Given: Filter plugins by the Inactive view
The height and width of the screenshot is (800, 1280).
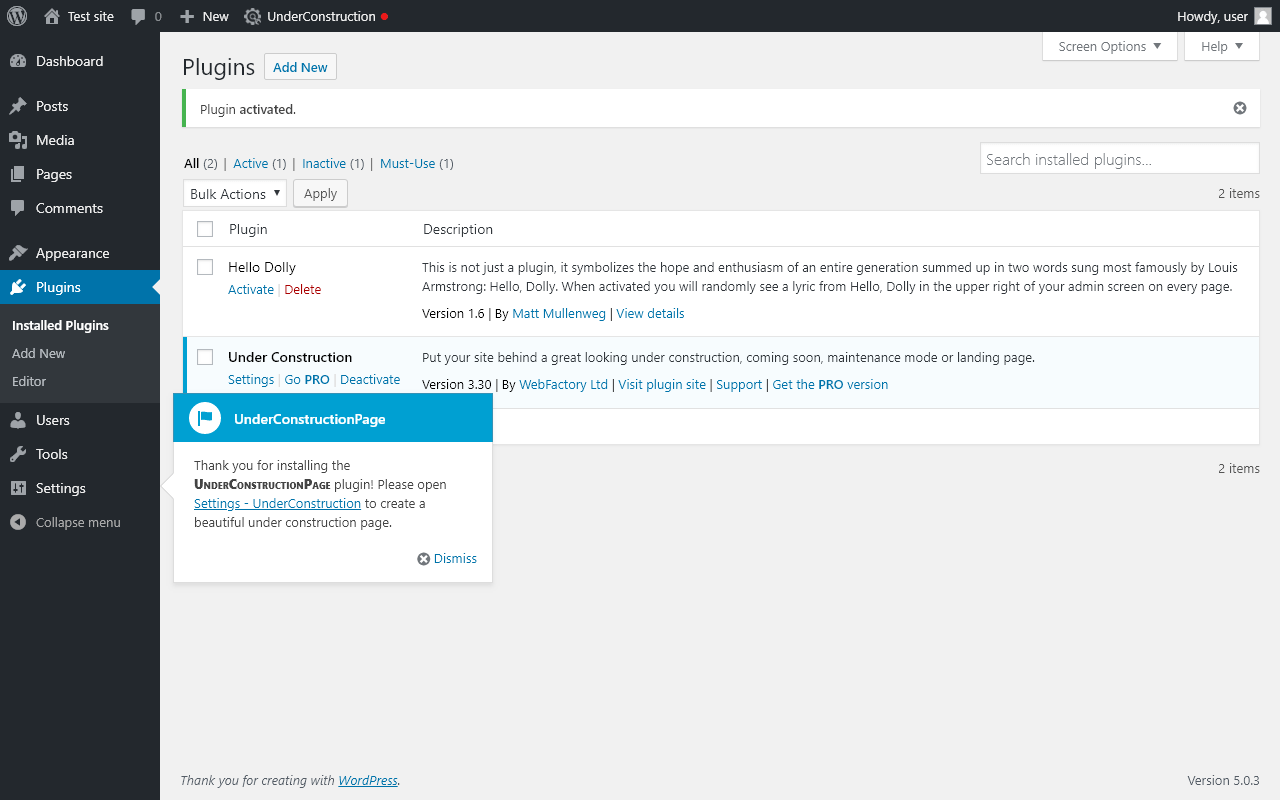Looking at the screenshot, I should [324, 163].
